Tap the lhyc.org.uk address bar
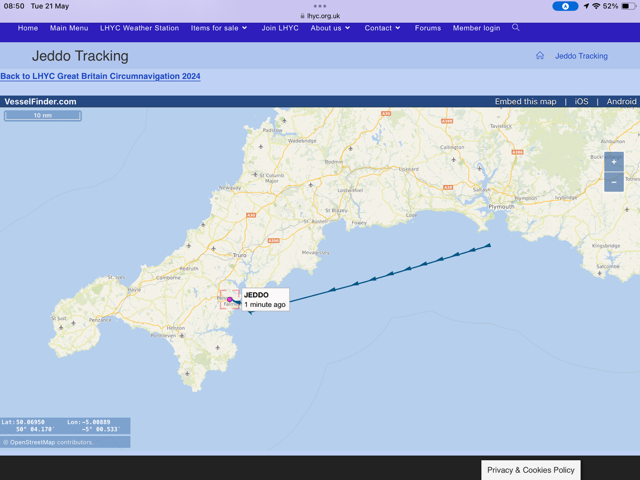The image size is (640, 480). 320,16
